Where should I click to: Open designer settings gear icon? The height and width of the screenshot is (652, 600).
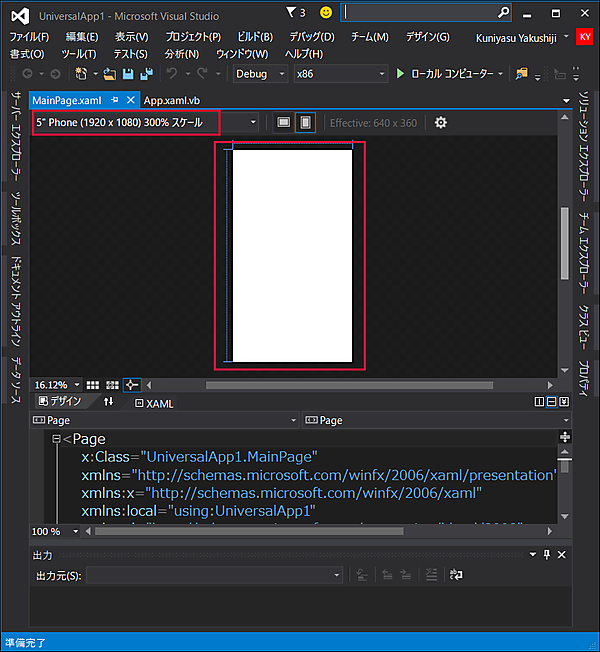[x=440, y=122]
